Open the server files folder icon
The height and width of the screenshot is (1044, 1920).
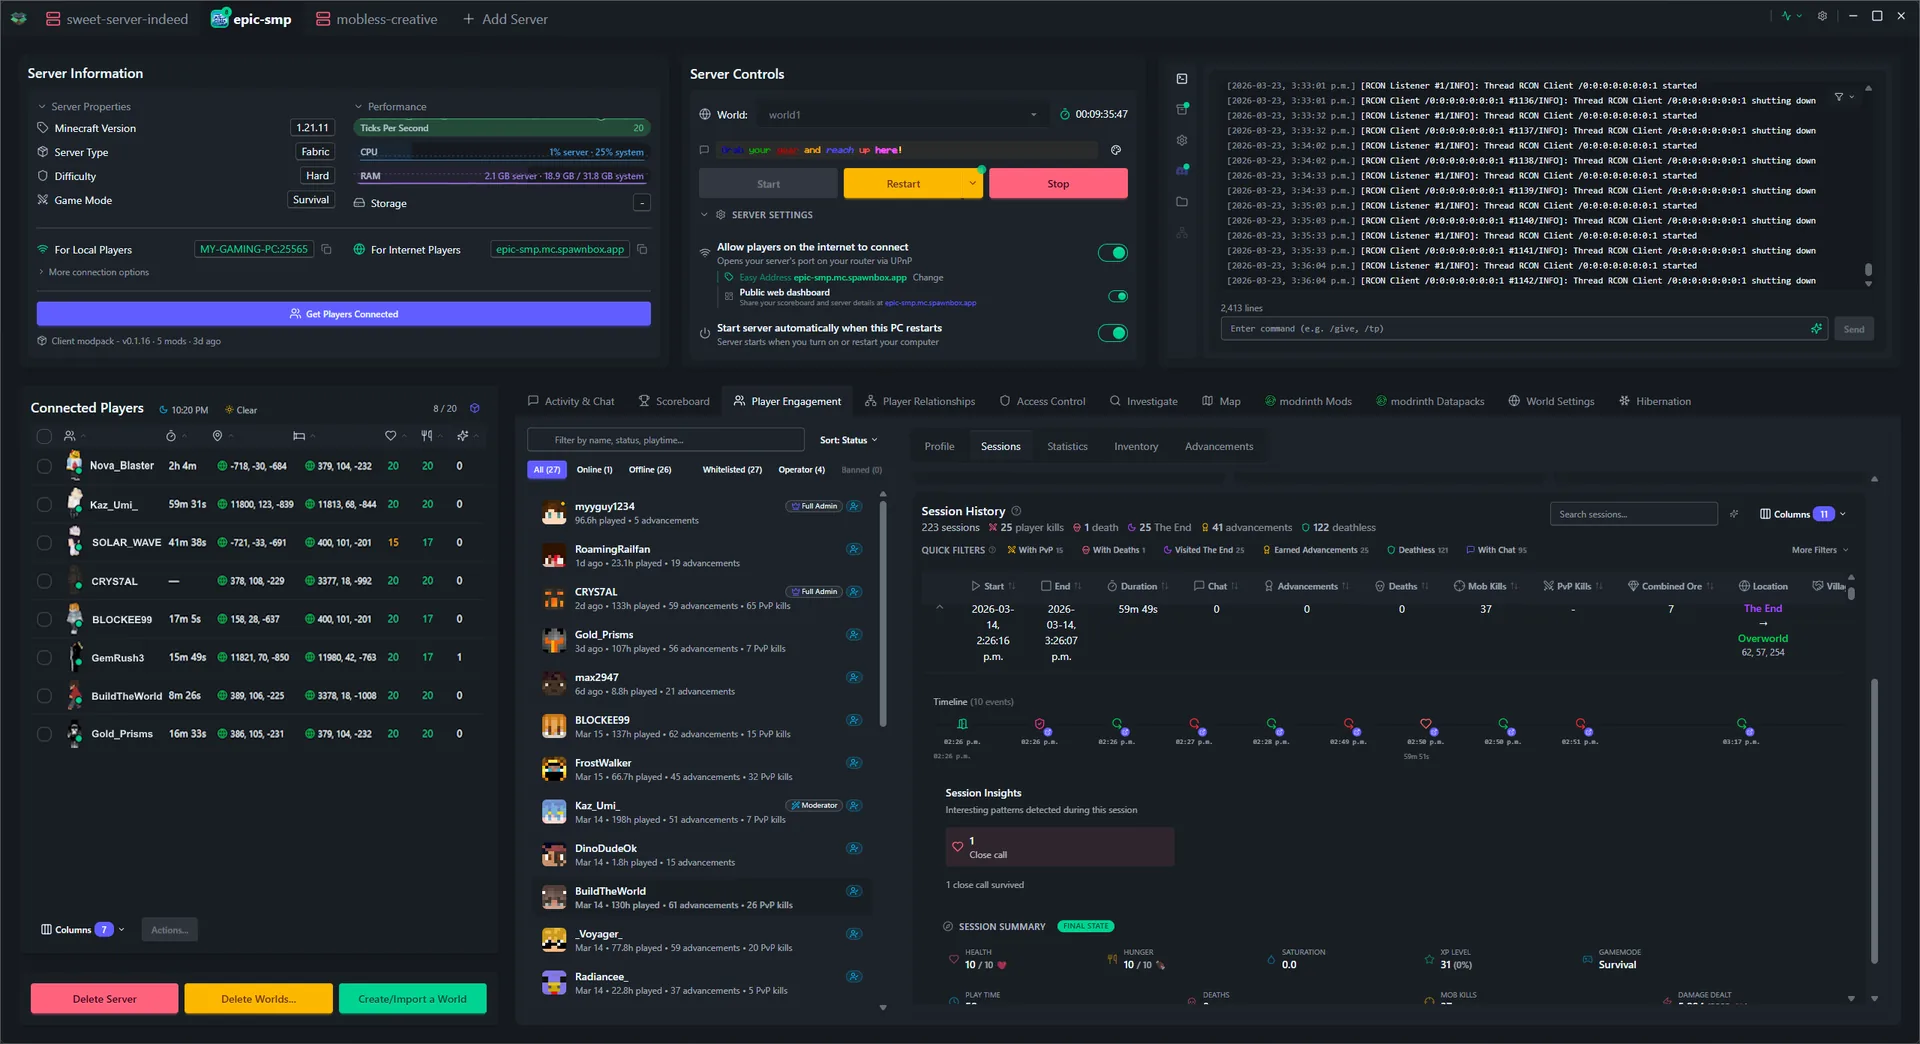[x=1181, y=201]
